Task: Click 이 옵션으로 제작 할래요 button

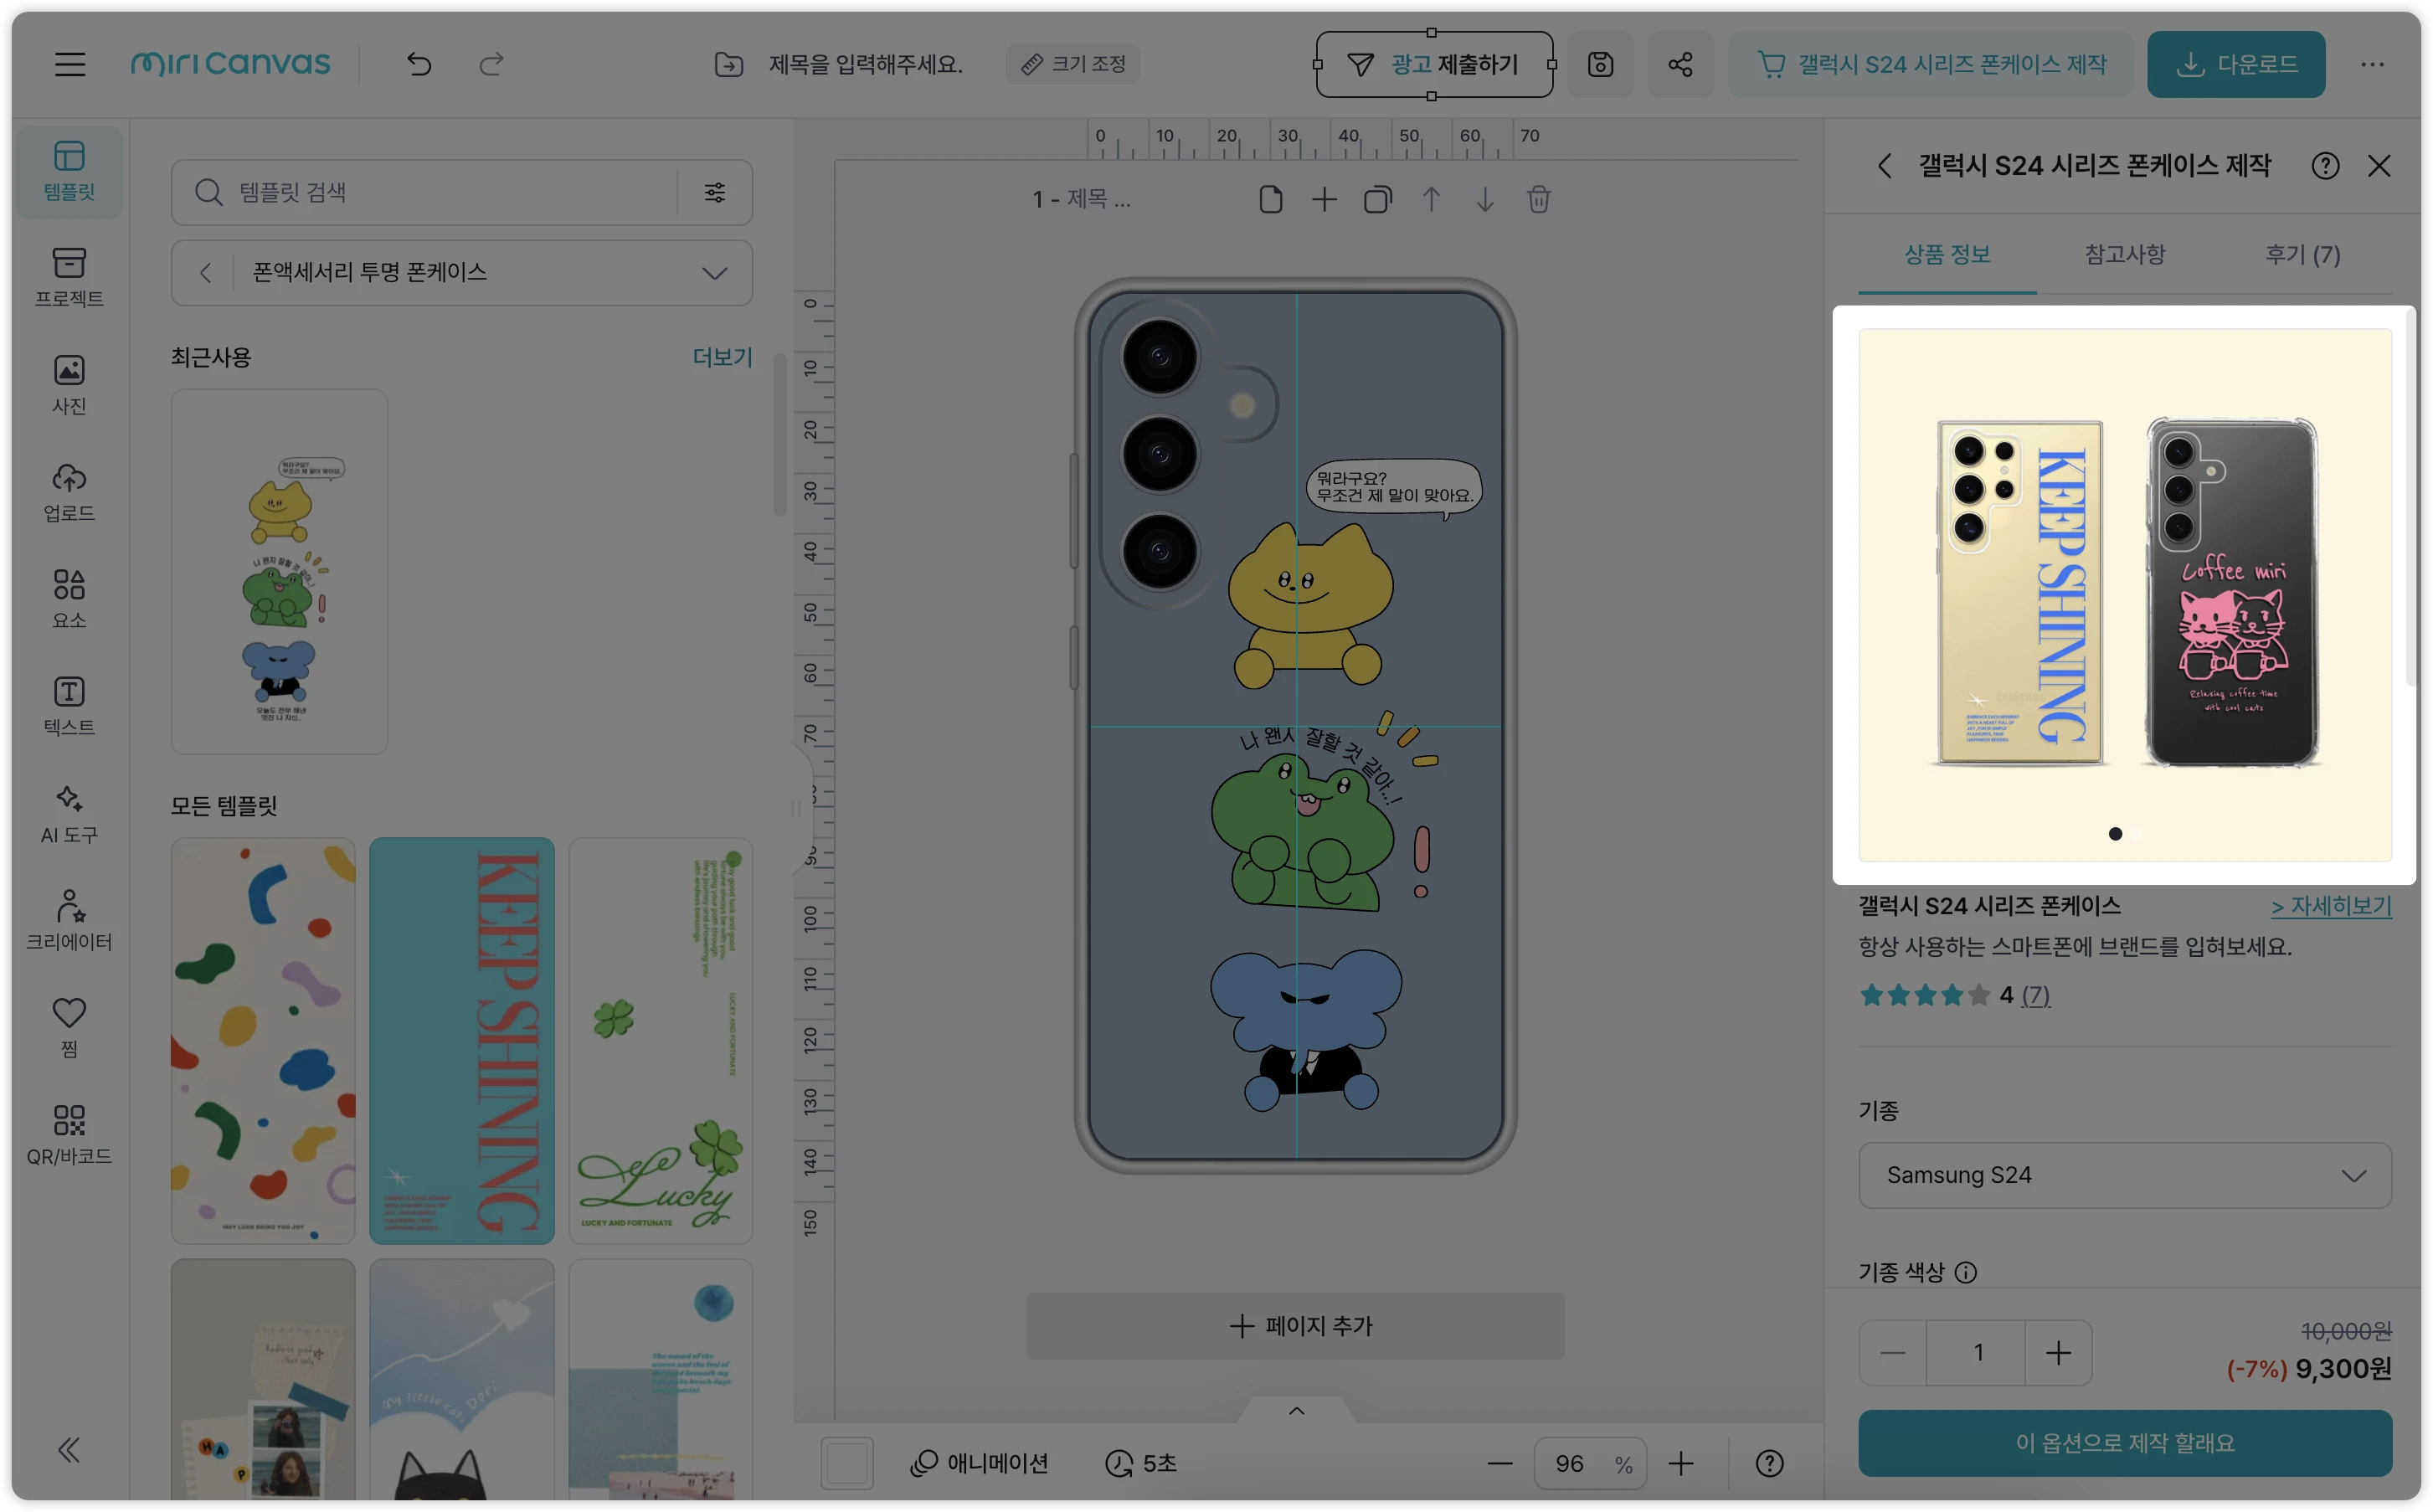Action: (x=2124, y=1442)
